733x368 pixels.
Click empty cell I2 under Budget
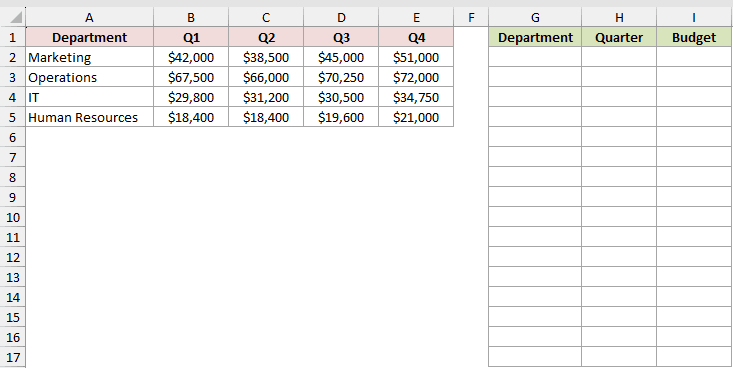point(694,57)
